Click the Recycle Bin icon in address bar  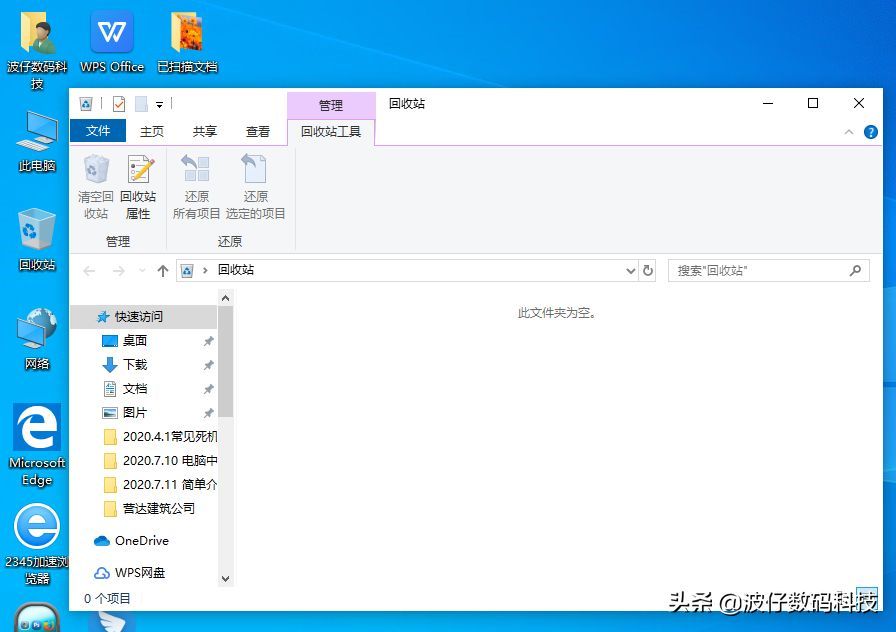click(187, 270)
